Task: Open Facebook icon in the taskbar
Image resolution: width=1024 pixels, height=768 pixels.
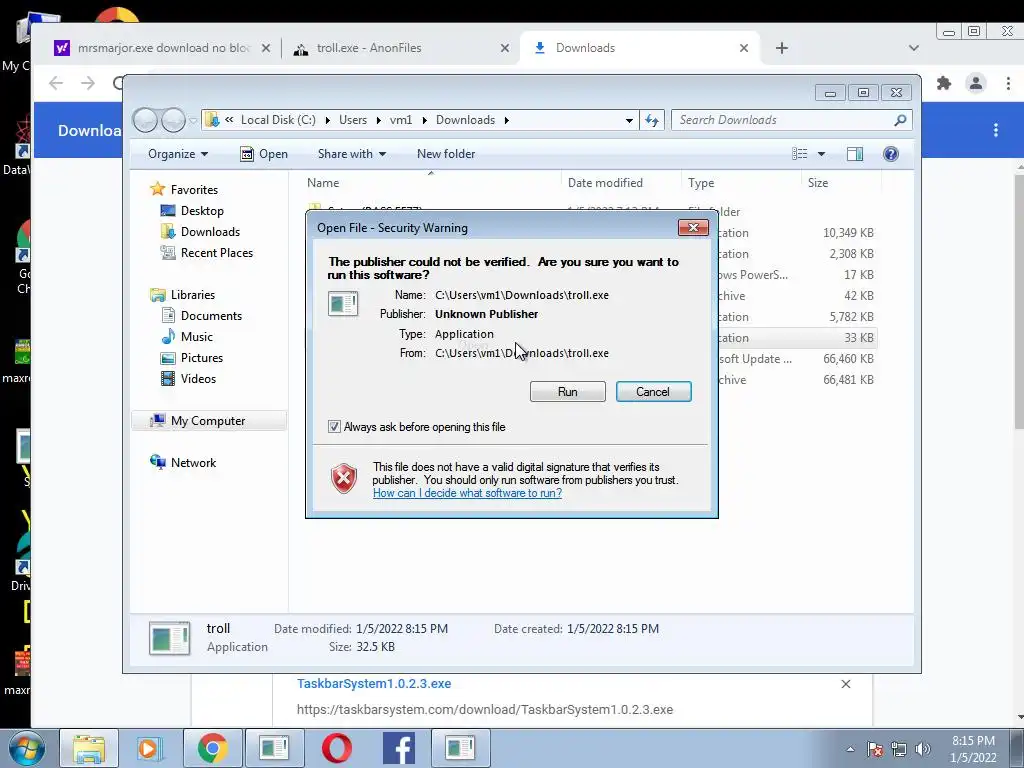Action: pyautogui.click(x=399, y=748)
